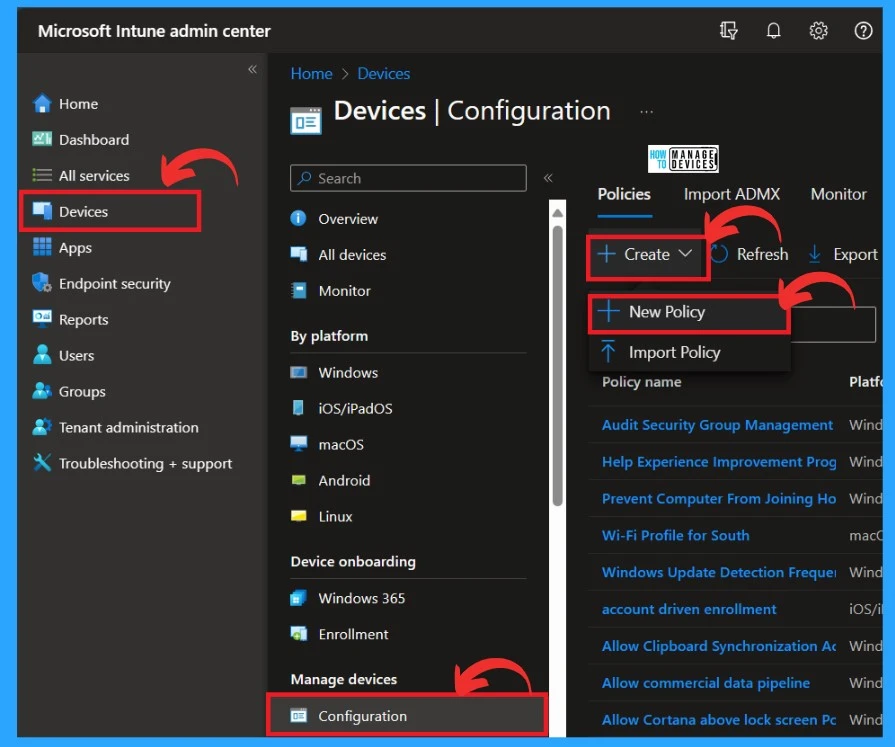Click the Devices breadcrumb link
Viewport: 895px width, 747px height.
[x=384, y=74]
